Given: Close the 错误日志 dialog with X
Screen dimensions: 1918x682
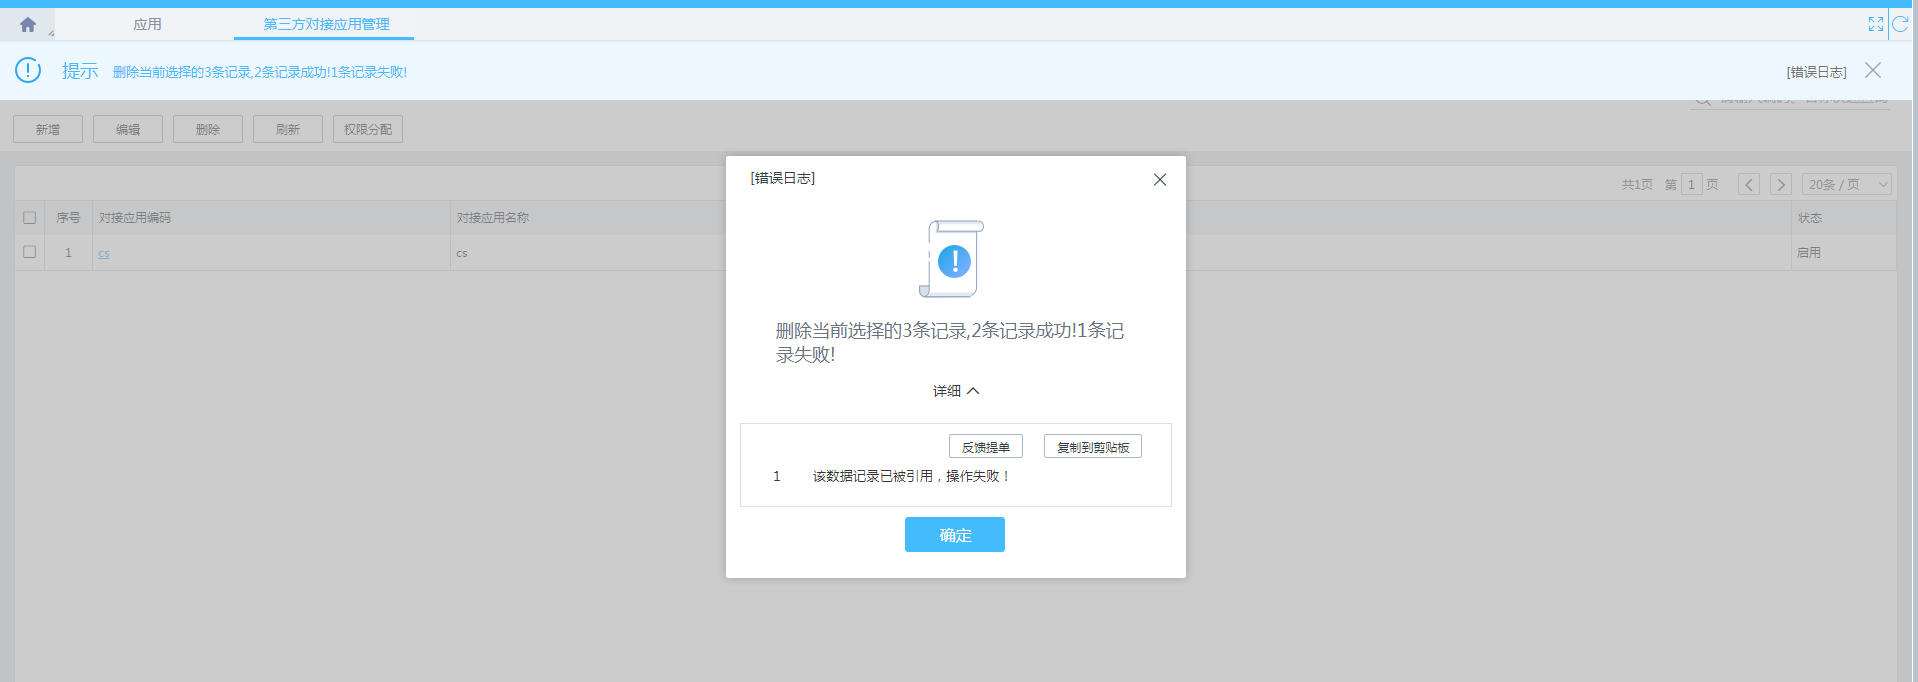Looking at the screenshot, I should (x=1160, y=180).
